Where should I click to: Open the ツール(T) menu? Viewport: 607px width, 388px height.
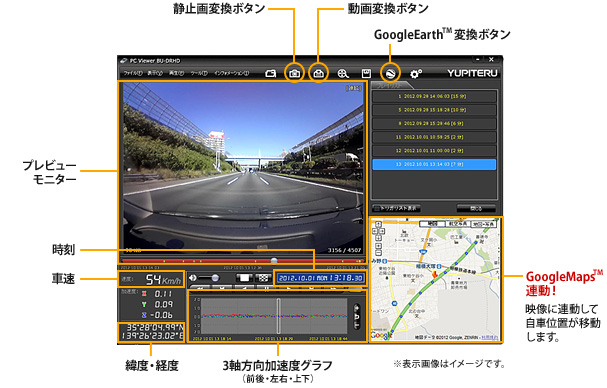click(x=199, y=73)
